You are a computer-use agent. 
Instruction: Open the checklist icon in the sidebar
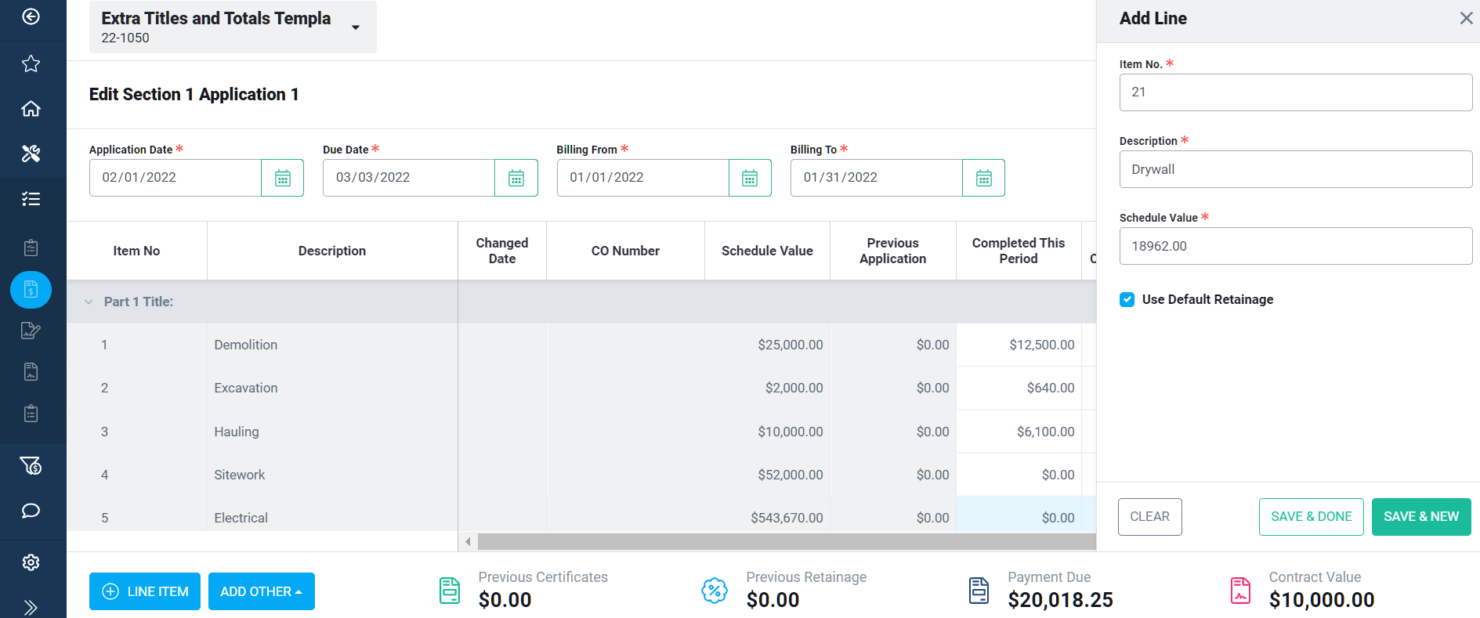30,198
